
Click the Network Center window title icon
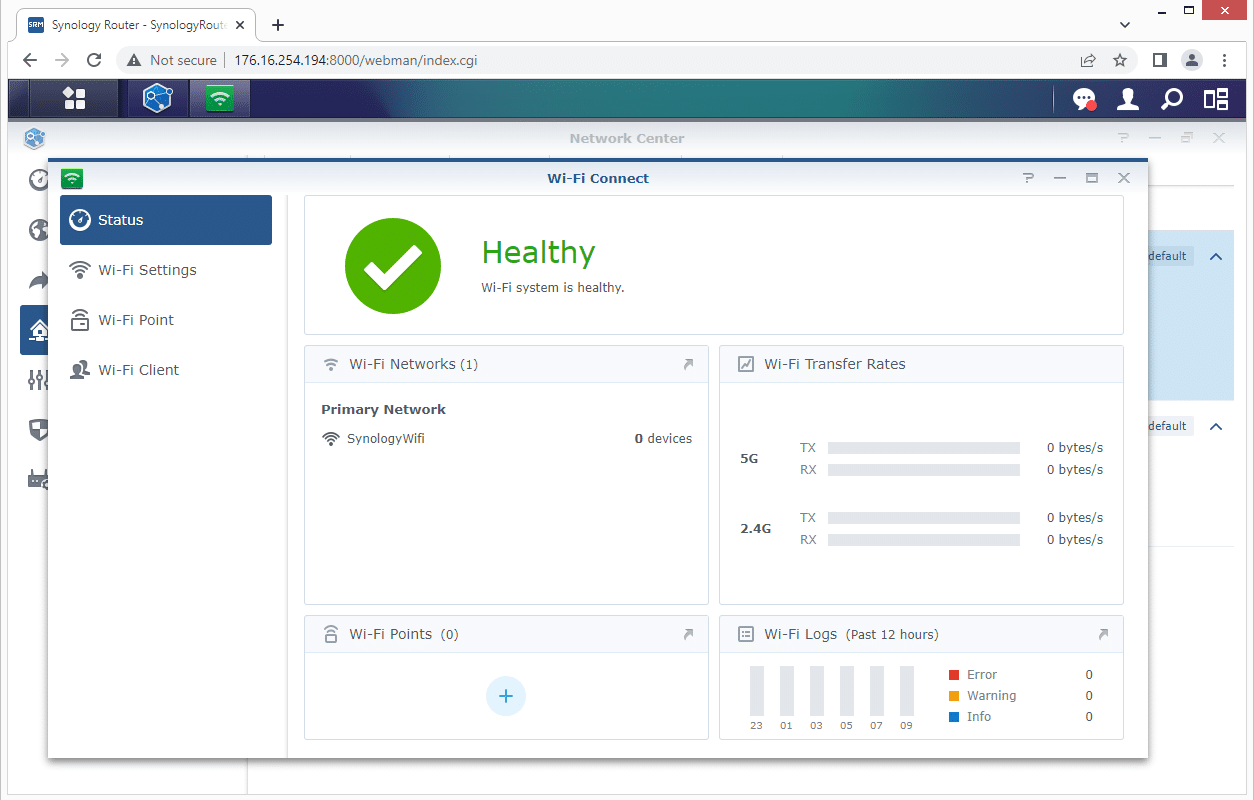click(x=36, y=138)
